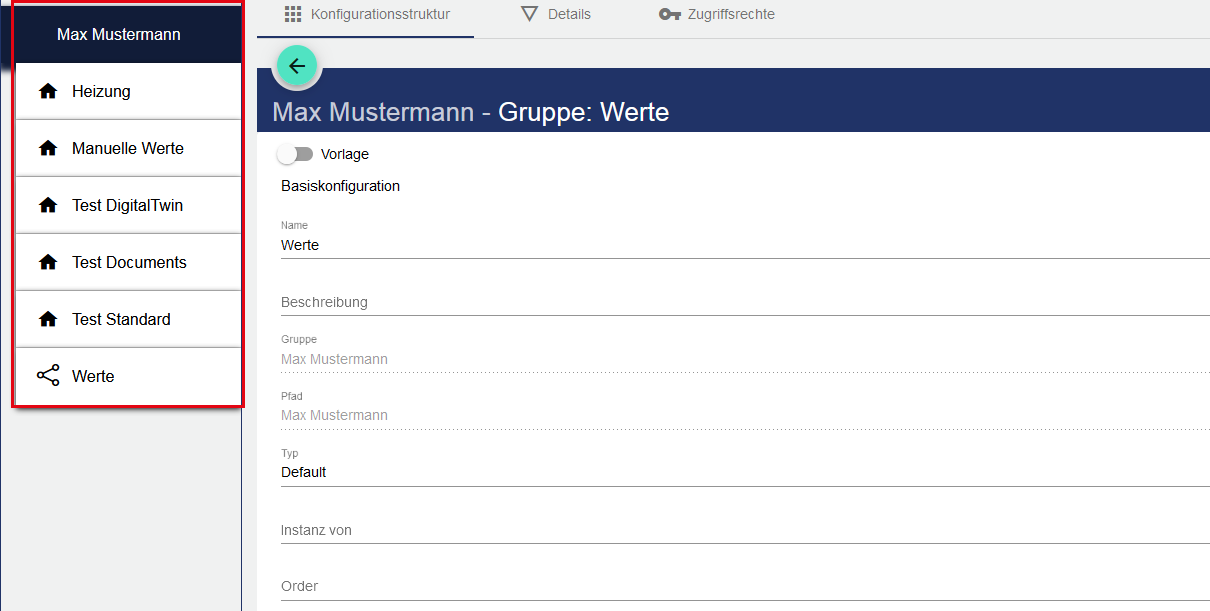Click the home icon beside Test Standard
The width and height of the screenshot is (1210, 611).
[x=47, y=319]
